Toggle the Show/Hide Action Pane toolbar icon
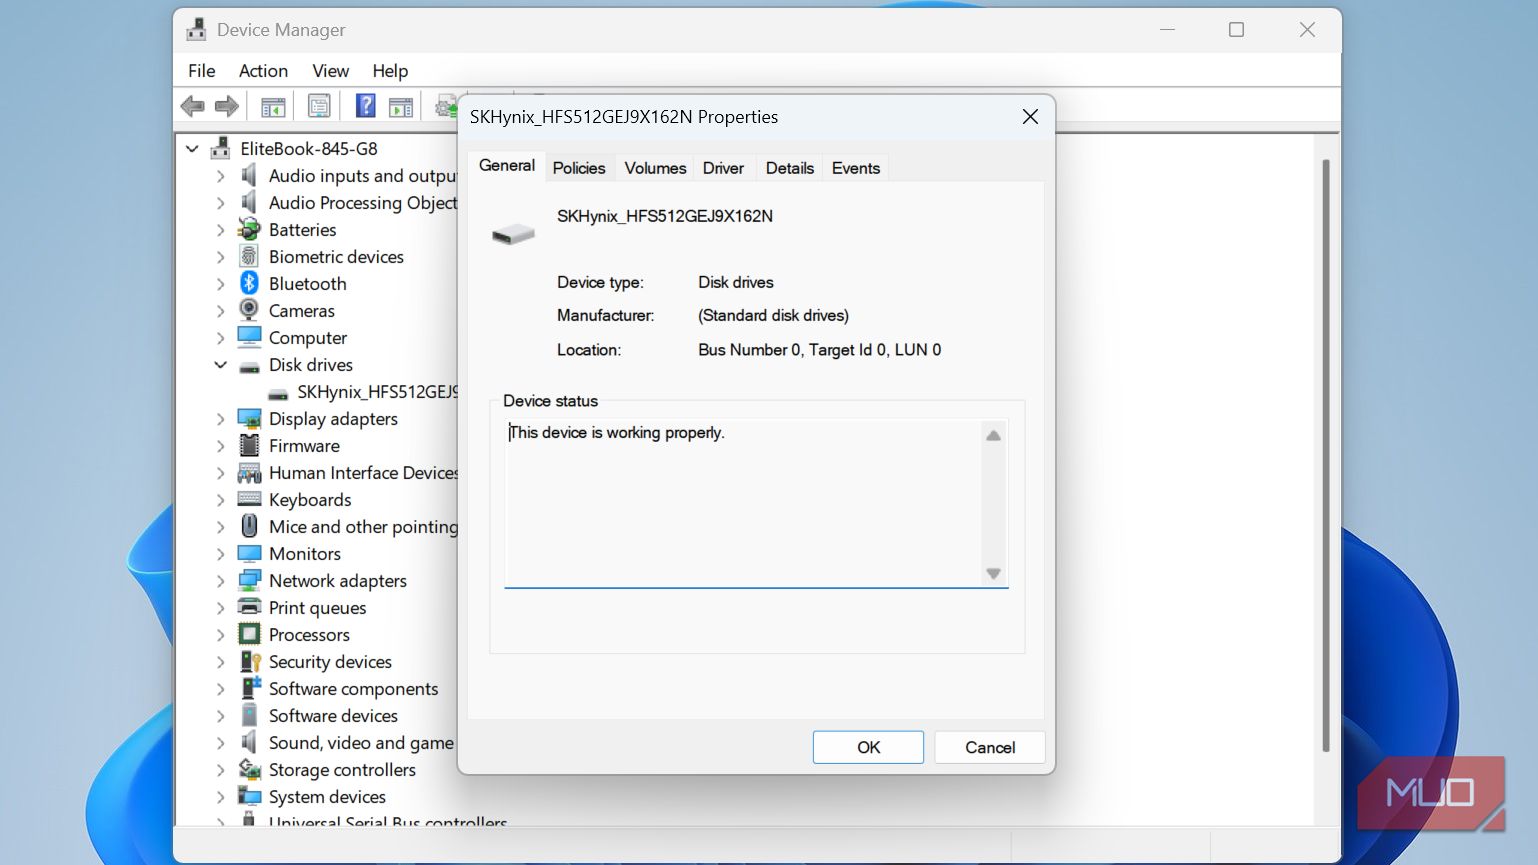This screenshot has width=1538, height=865. click(x=401, y=106)
